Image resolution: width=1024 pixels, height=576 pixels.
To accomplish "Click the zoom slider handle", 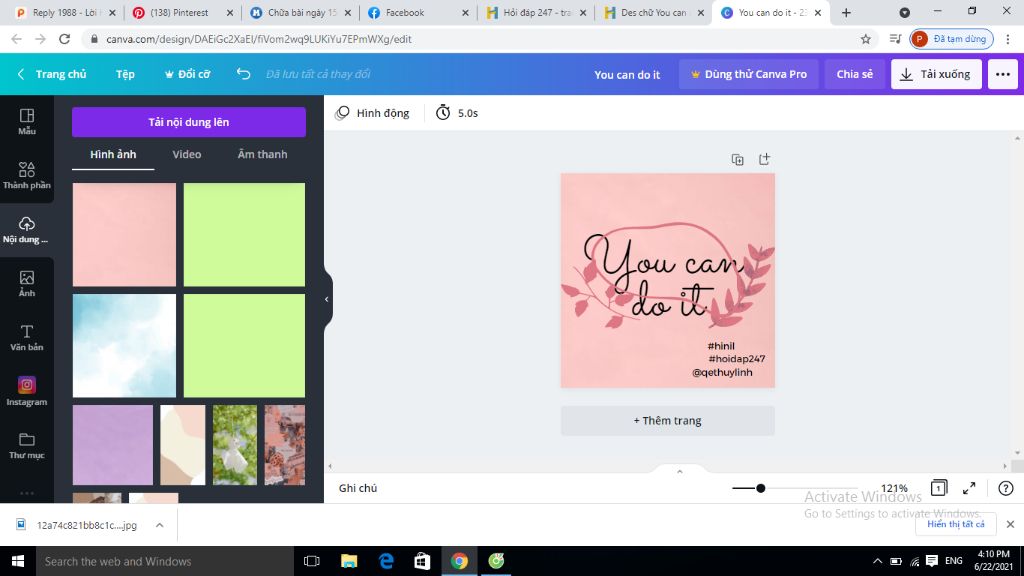I will [x=761, y=488].
